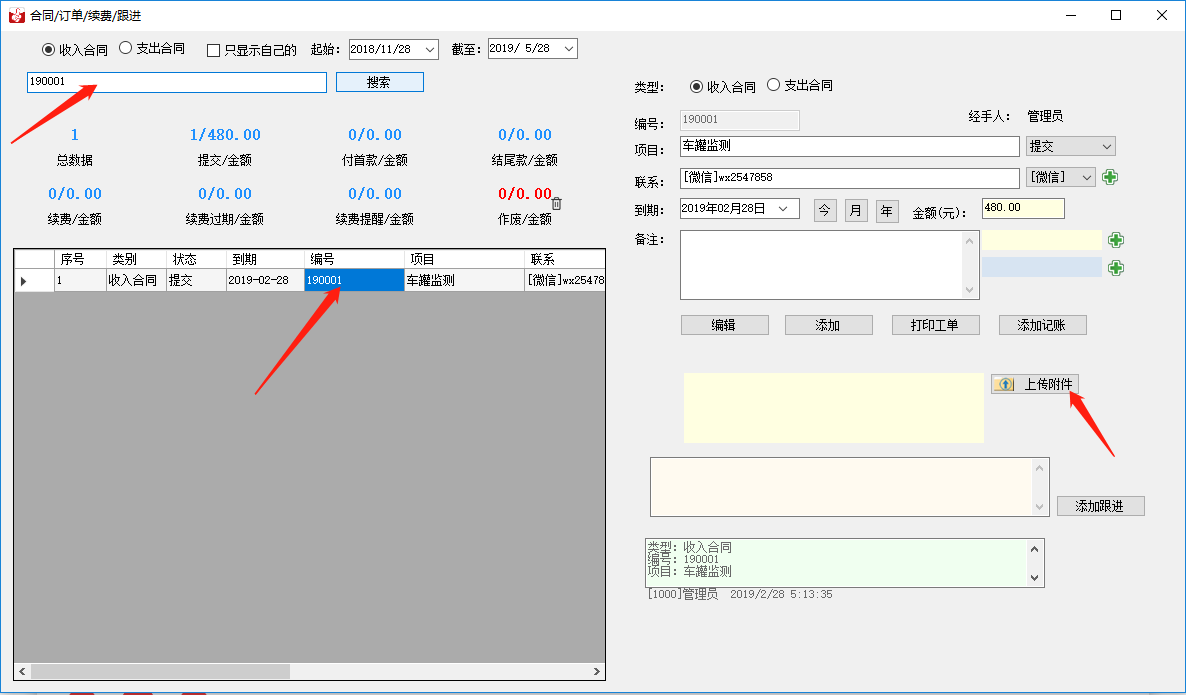Enable the 只显示自己的 checkbox
1186x695 pixels.
213,50
